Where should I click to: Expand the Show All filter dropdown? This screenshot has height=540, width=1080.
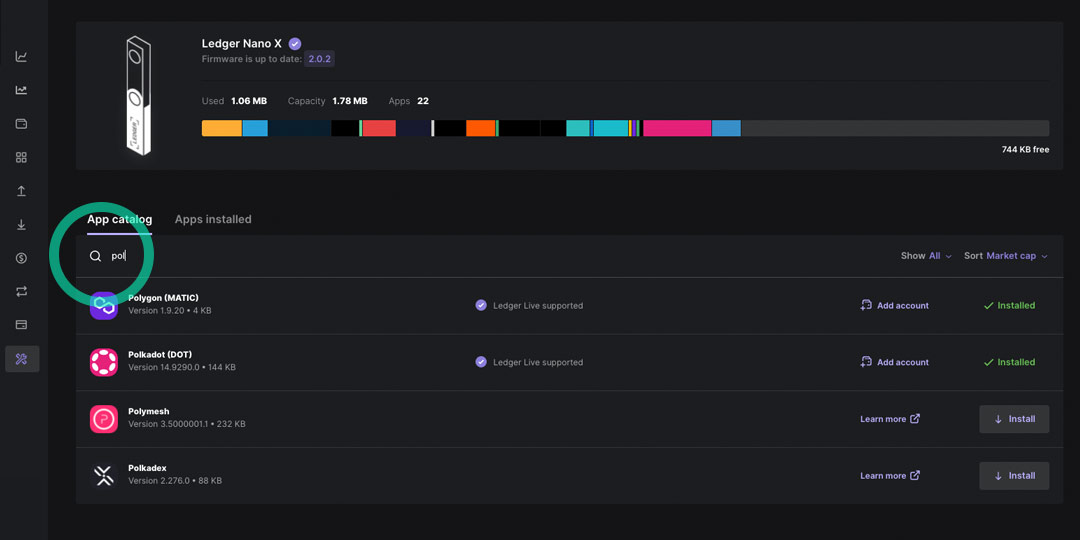[926, 256]
